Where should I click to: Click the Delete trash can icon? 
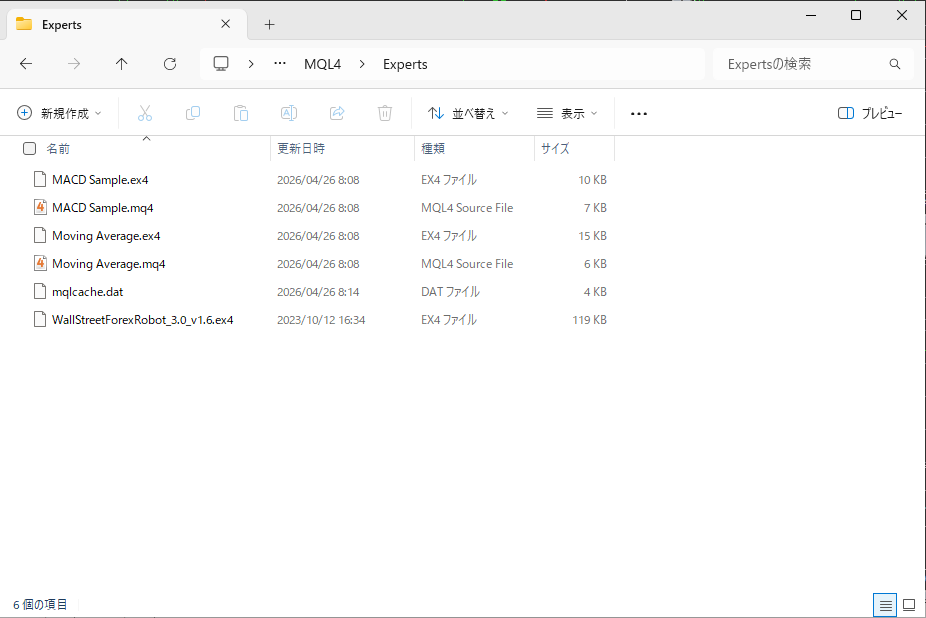coord(385,113)
